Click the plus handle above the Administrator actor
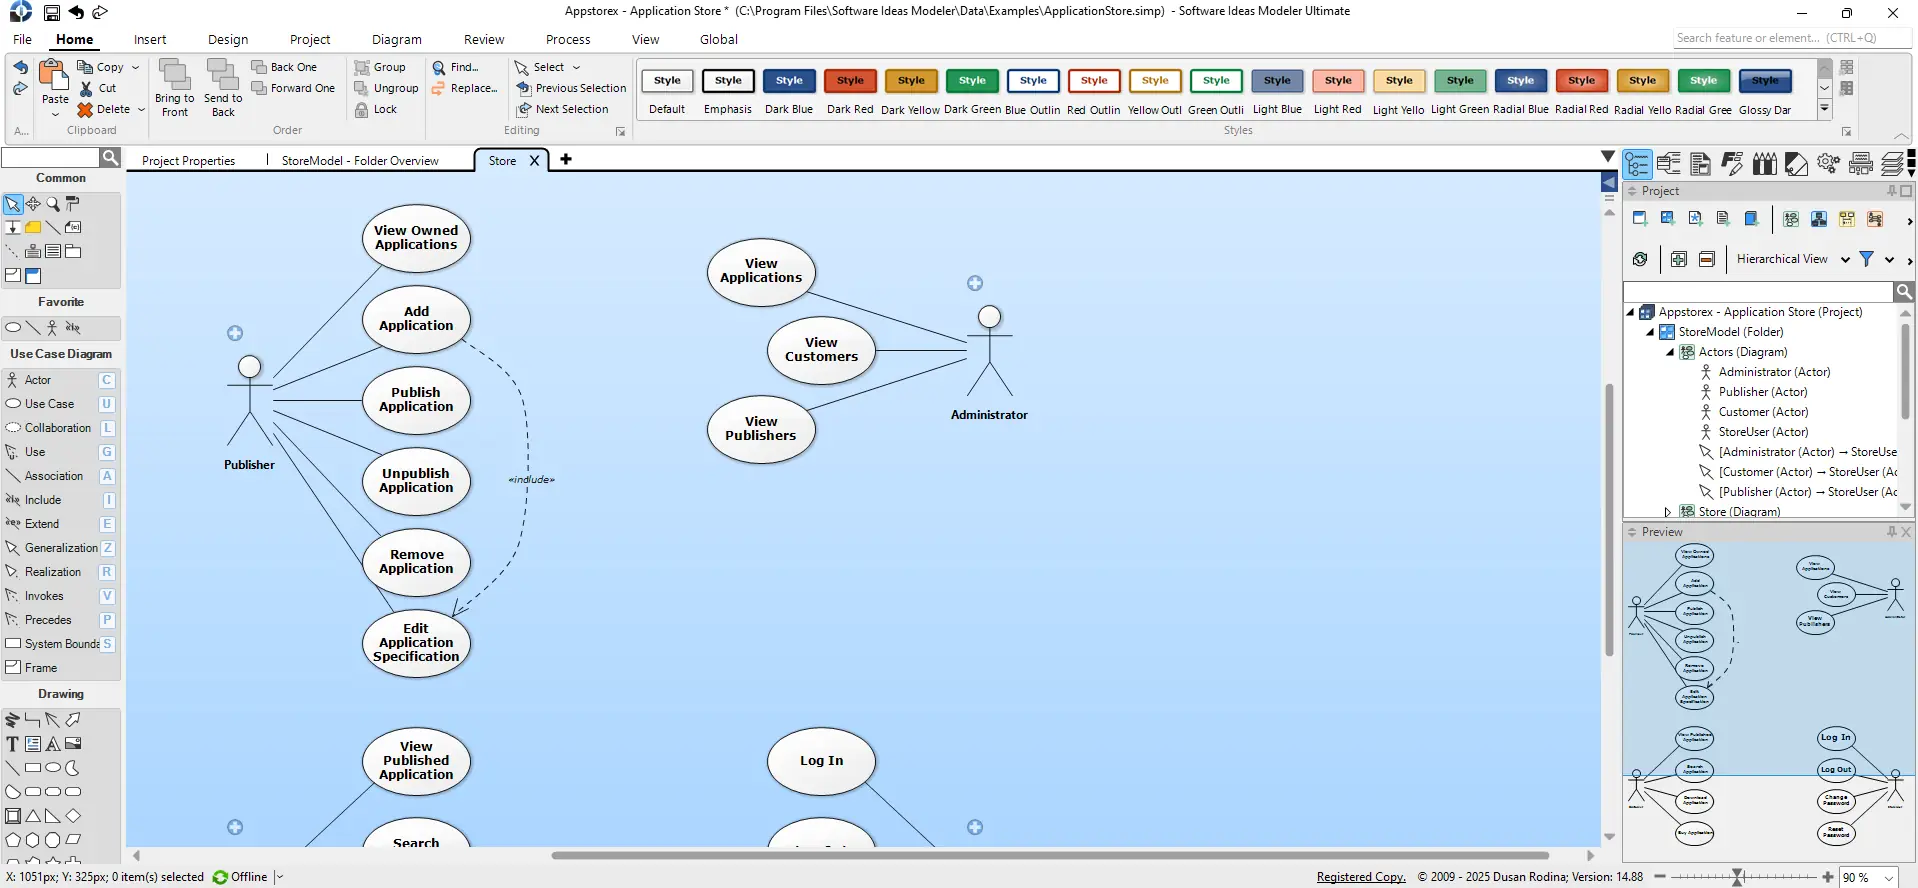1918x888 pixels. pyautogui.click(x=975, y=283)
